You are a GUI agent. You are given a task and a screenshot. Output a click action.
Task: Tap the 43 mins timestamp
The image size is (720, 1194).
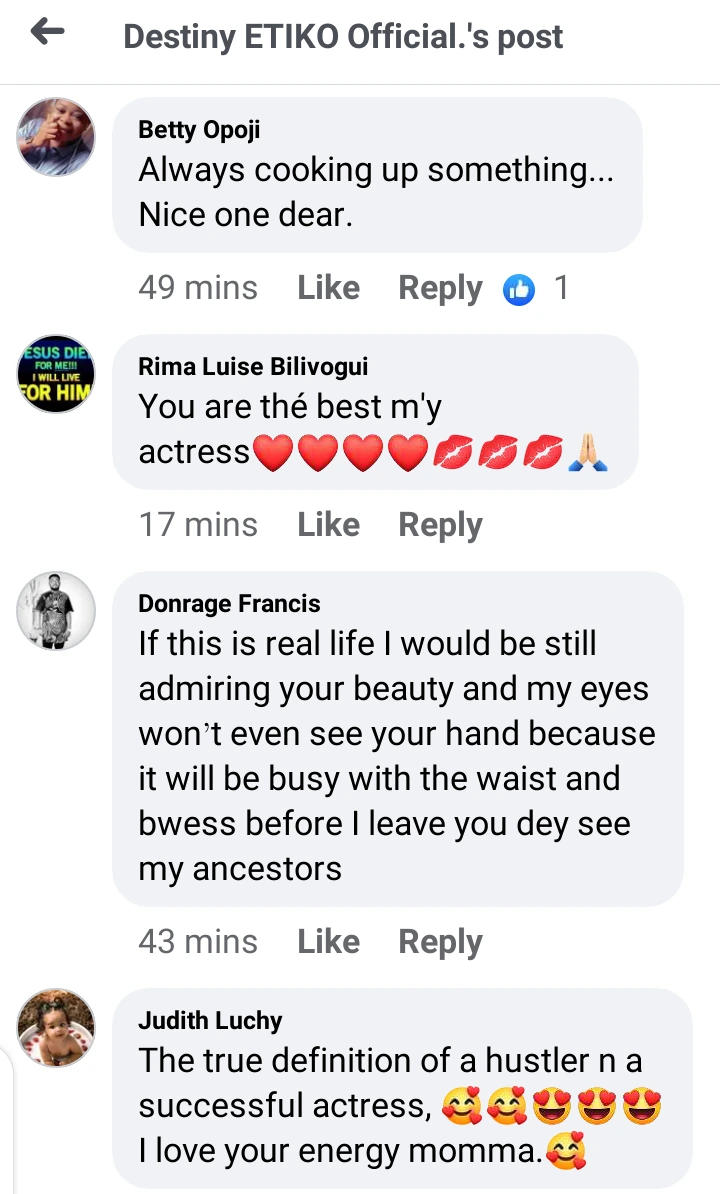point(198,942)
